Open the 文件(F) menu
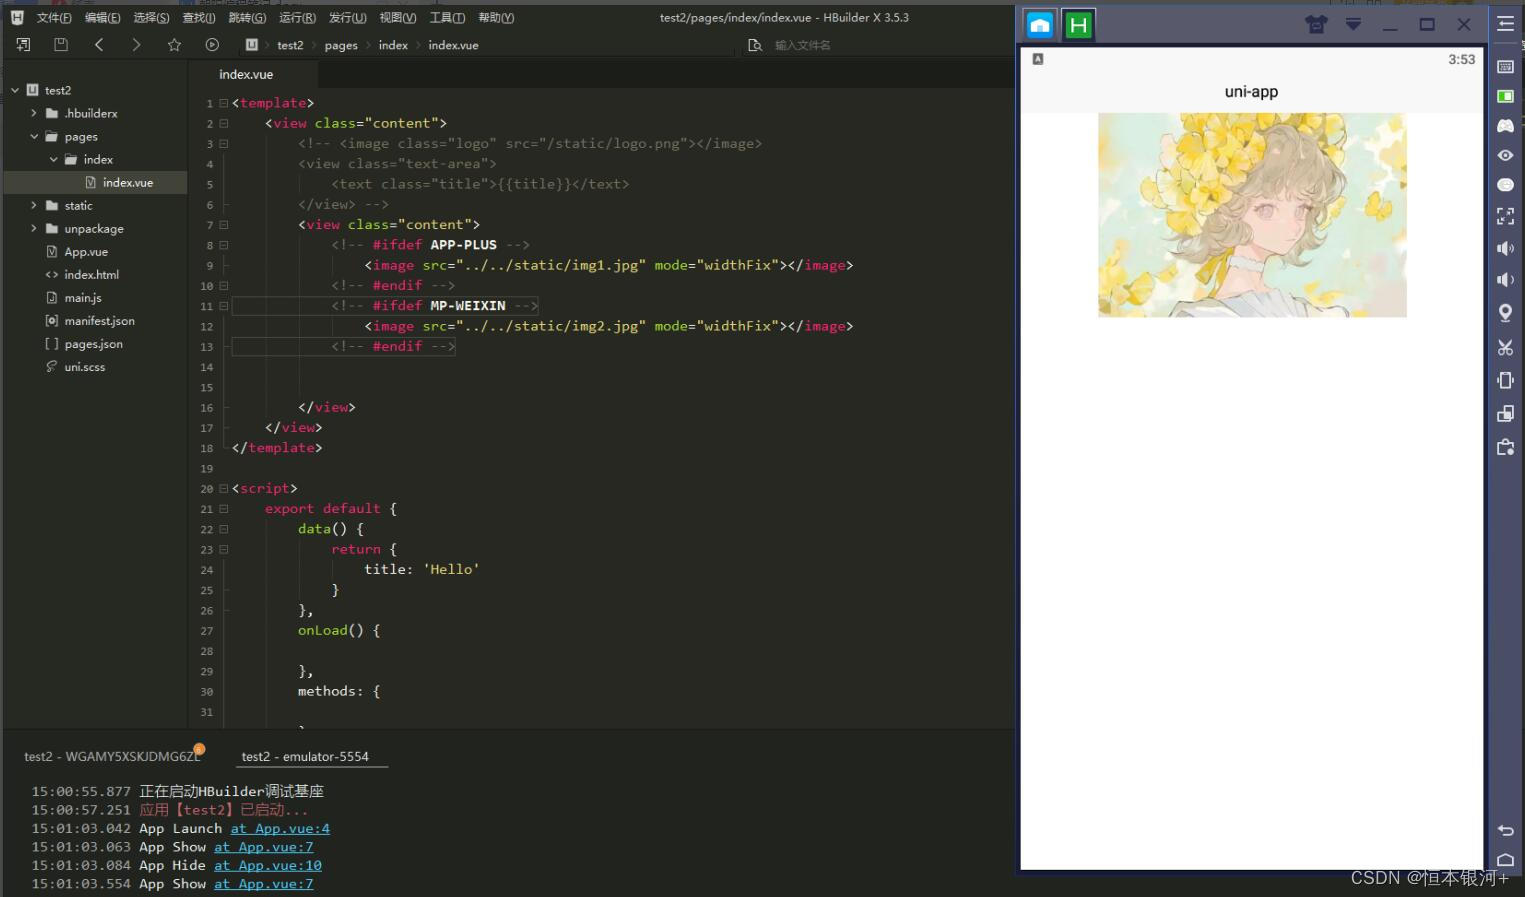This screenshot has height=897, width=1525. coord(54,18)
